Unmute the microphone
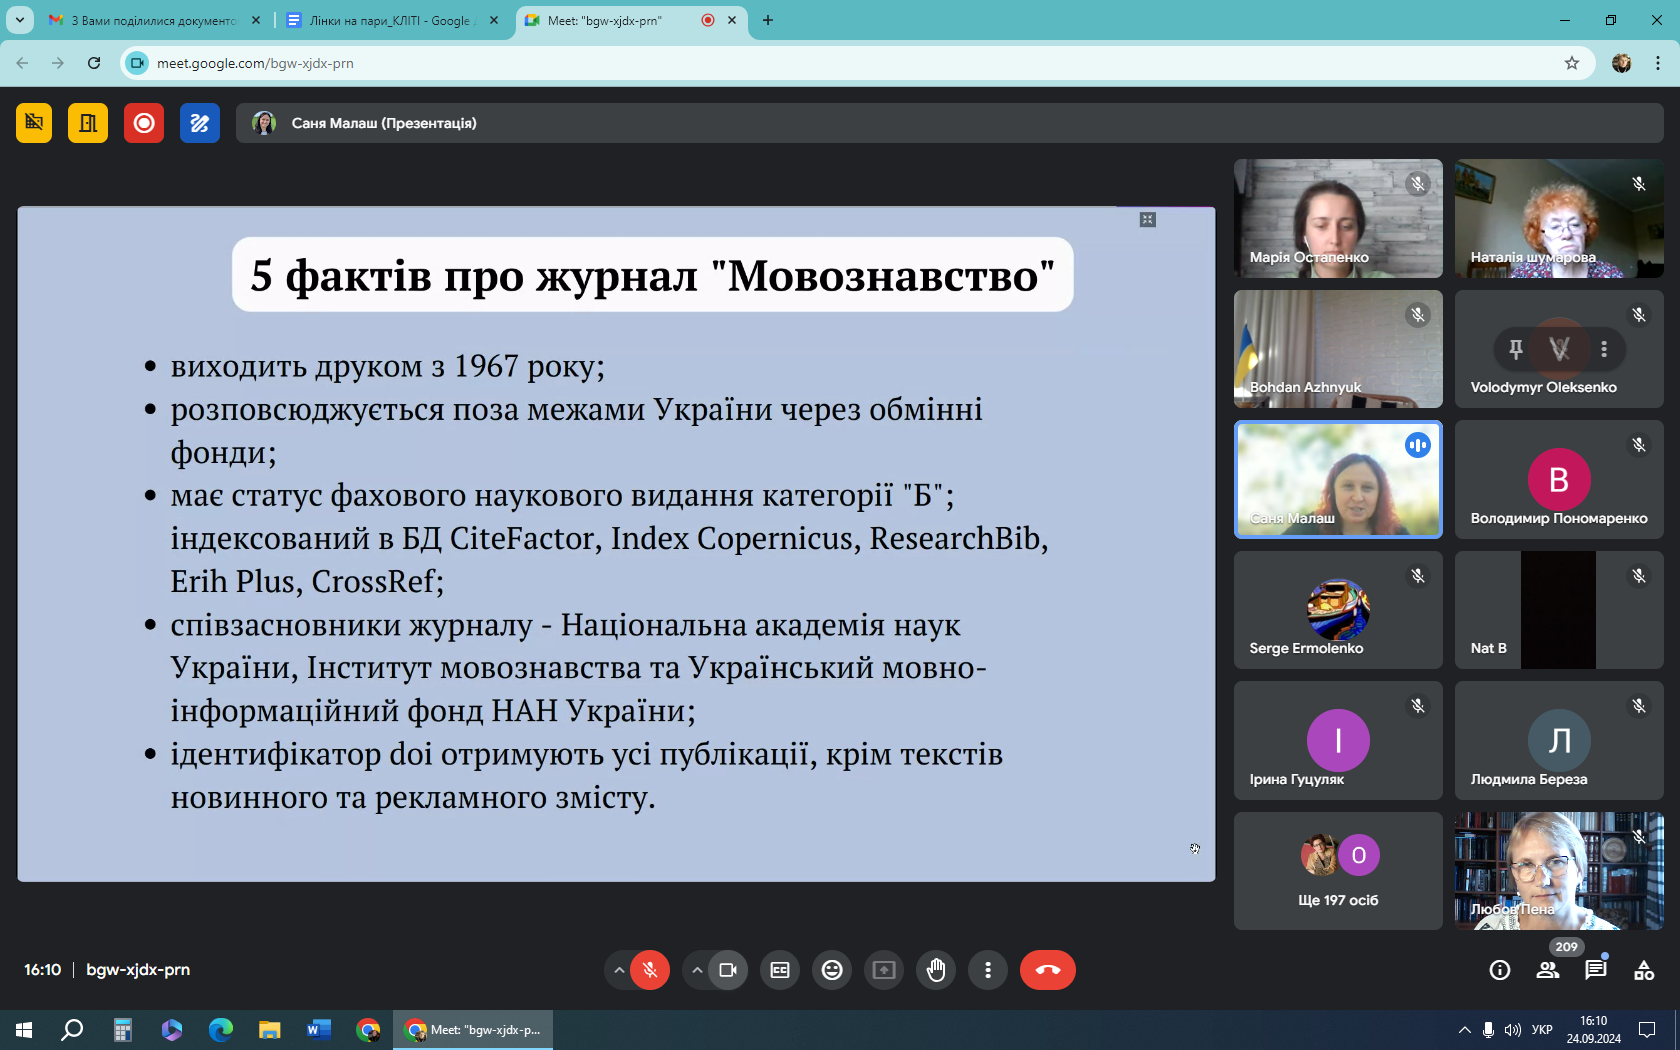Image resolution: width=1680 pixels, height=1050 pixels. click(650, 970)
